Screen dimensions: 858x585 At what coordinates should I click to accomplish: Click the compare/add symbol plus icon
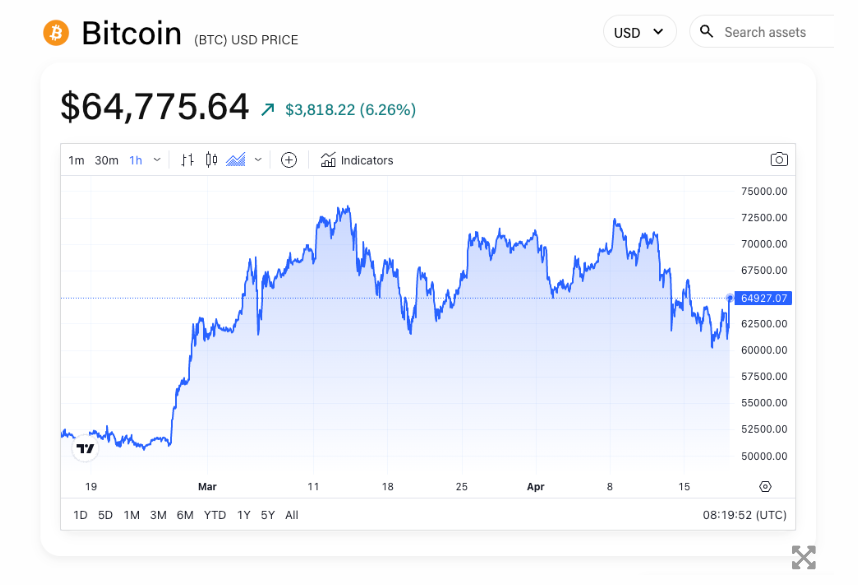click(289, 160)
